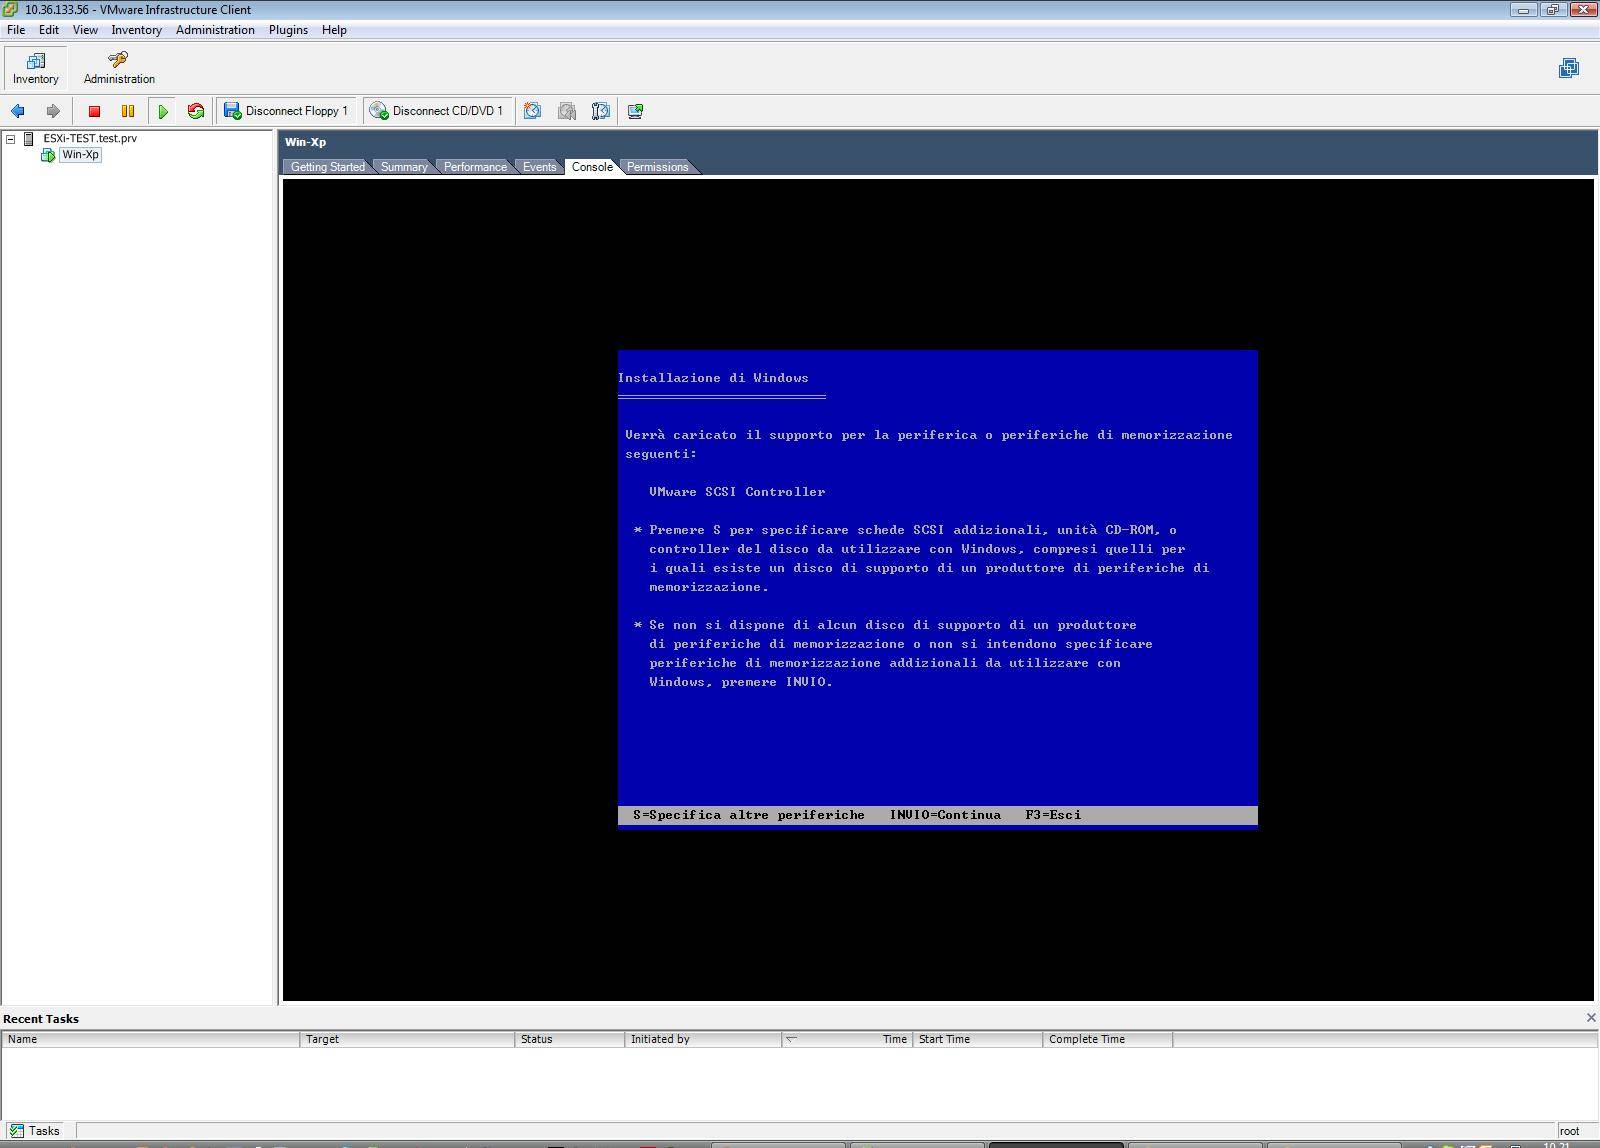Sort tasks by Initiated by column
This screenshot has width=1600, height=1148.
(x=703, y=1039)
